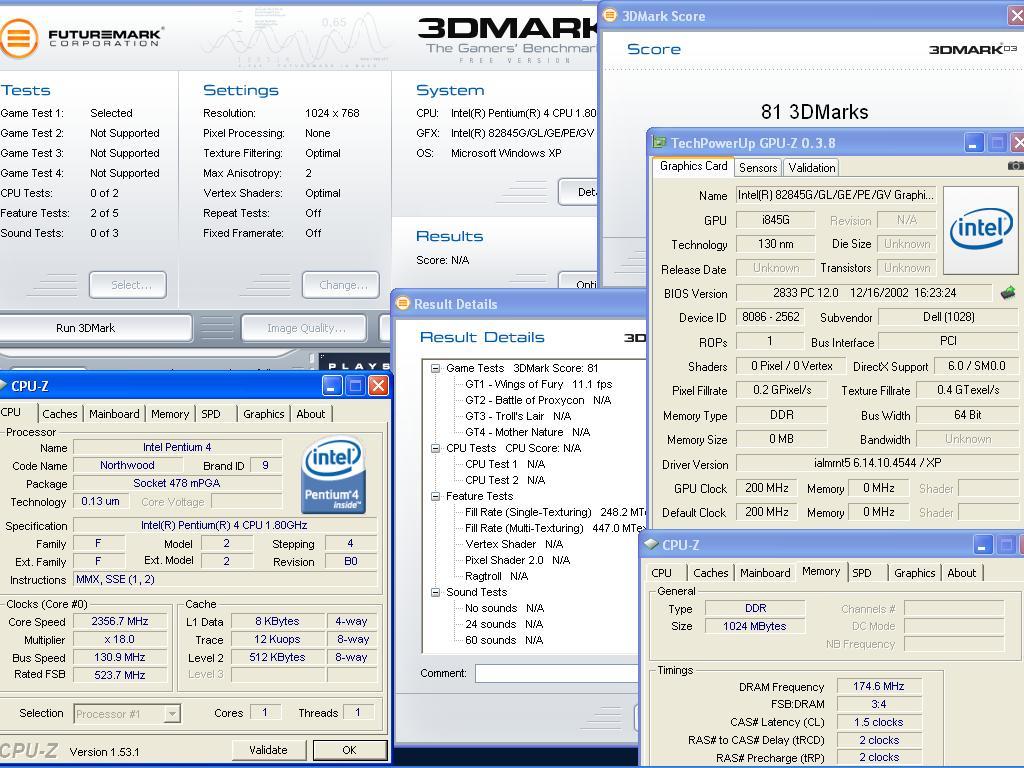Open CPU tab in right CPU-Z window
Viewport: 1024px width, 768px height.
point(662,573)
